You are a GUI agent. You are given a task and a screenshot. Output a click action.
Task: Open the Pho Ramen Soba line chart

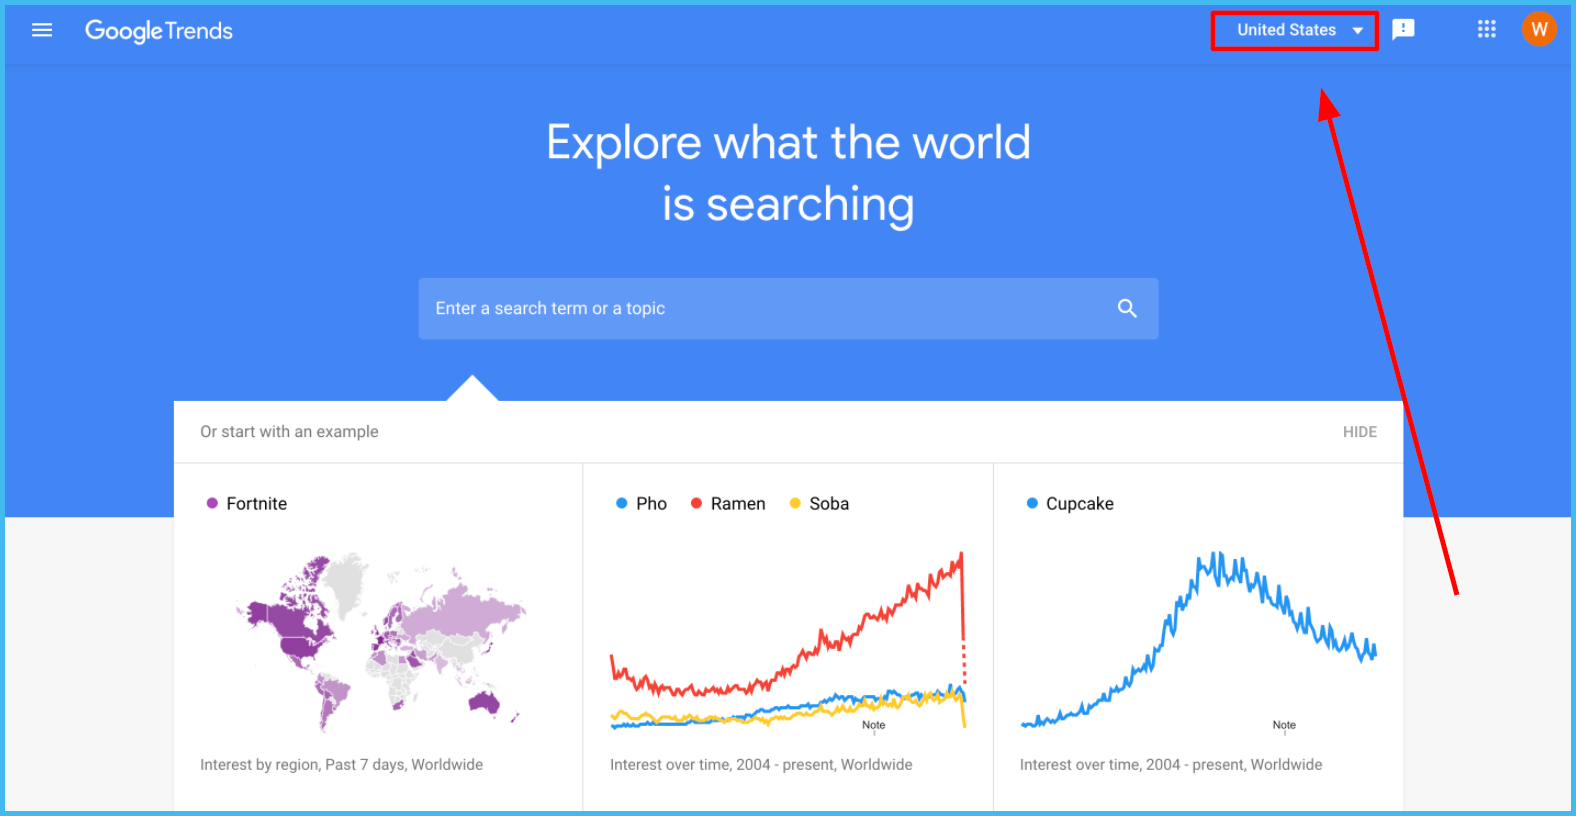(788, 640)
